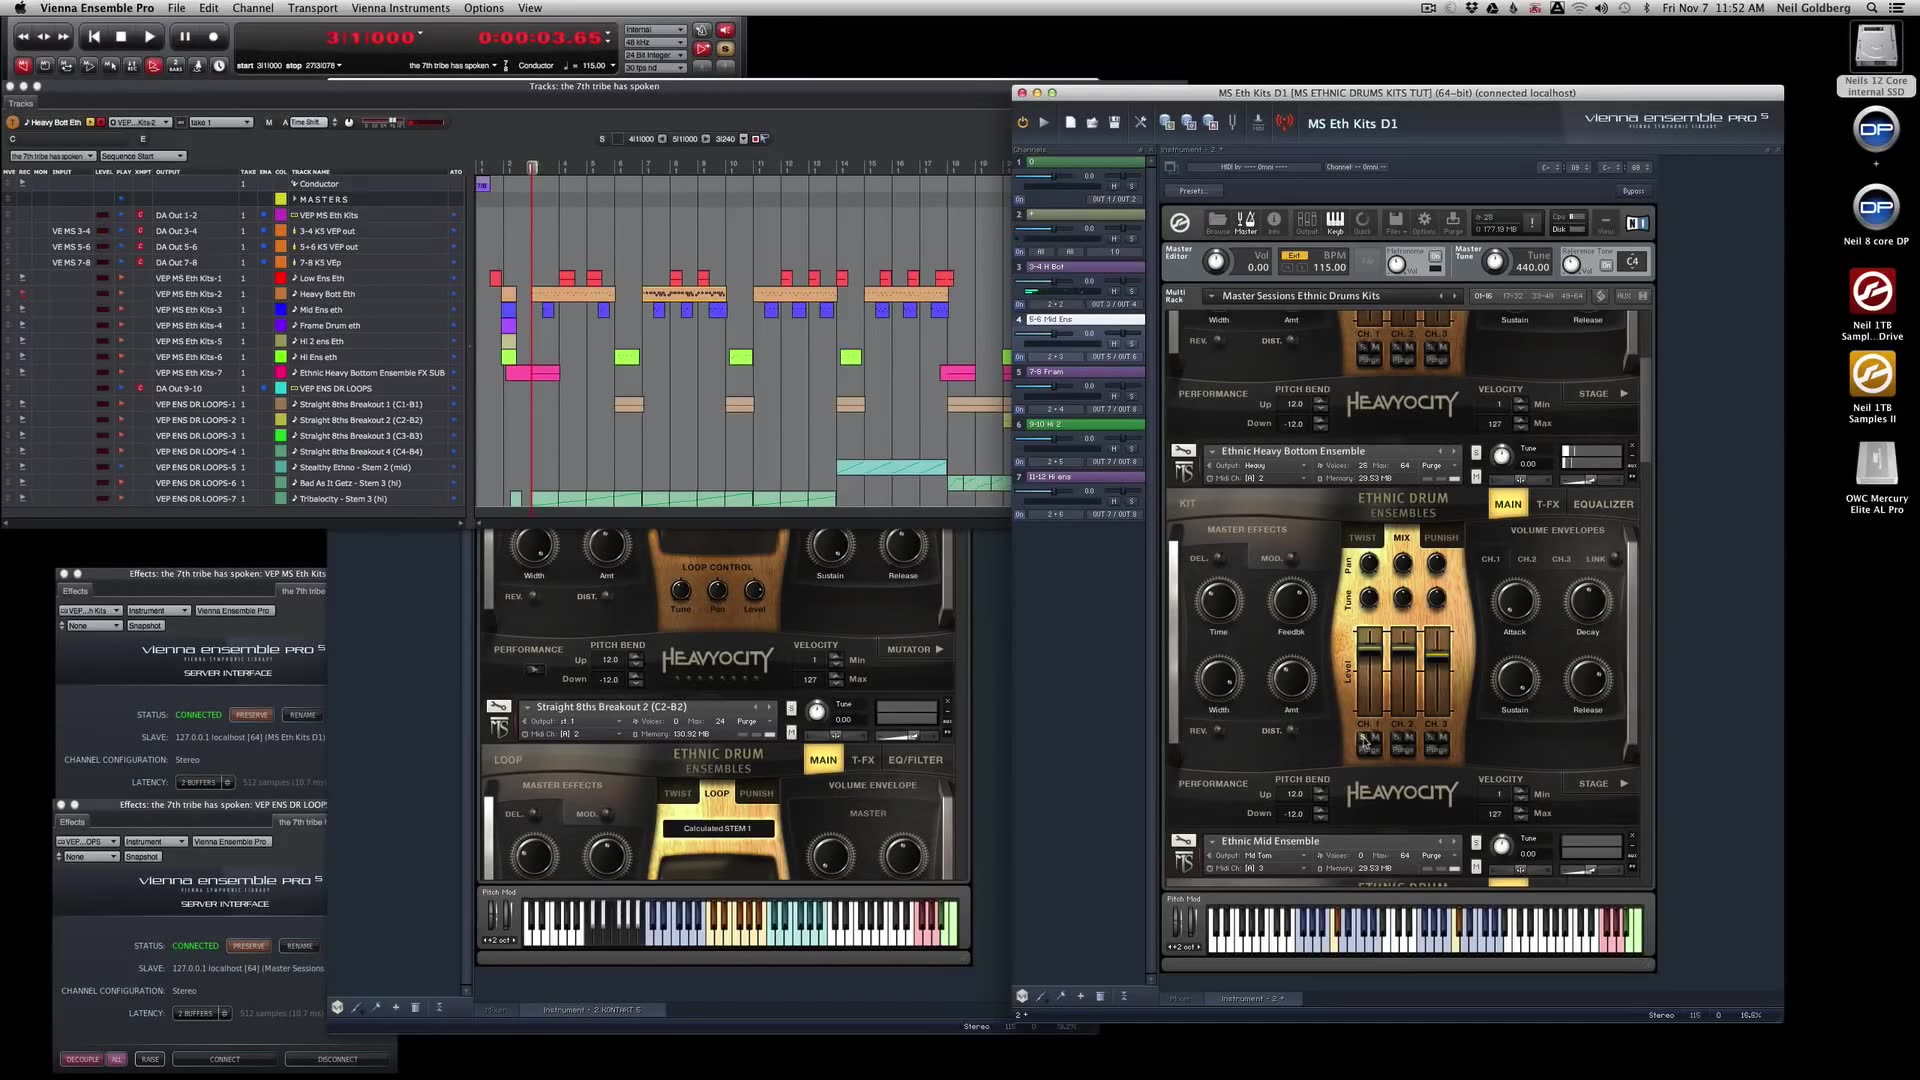Click the wait-for-note clock icon
The height and width of the screenshot is (1080, 1920).
point(219,66)
